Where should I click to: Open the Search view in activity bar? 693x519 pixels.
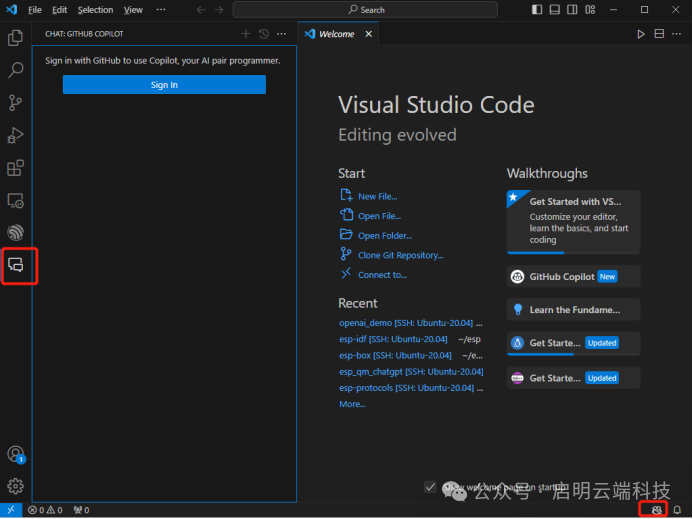[x=16, y=71]
